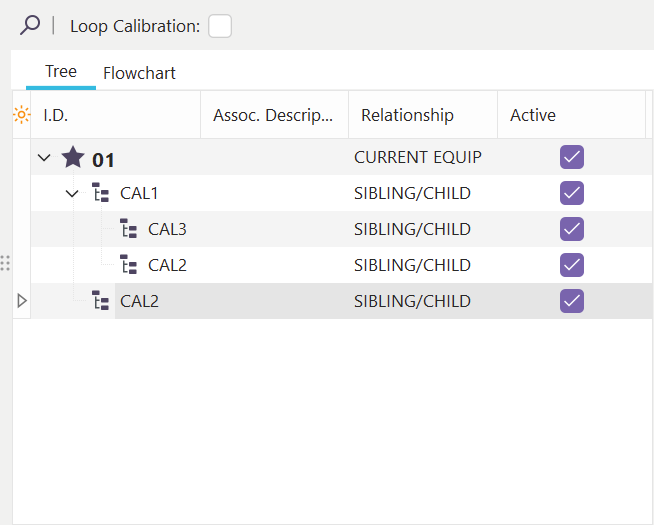Screen dimensions: 654x525
Task: Click the Active column header
Action: pyautogui.click(x=533, y=115)
